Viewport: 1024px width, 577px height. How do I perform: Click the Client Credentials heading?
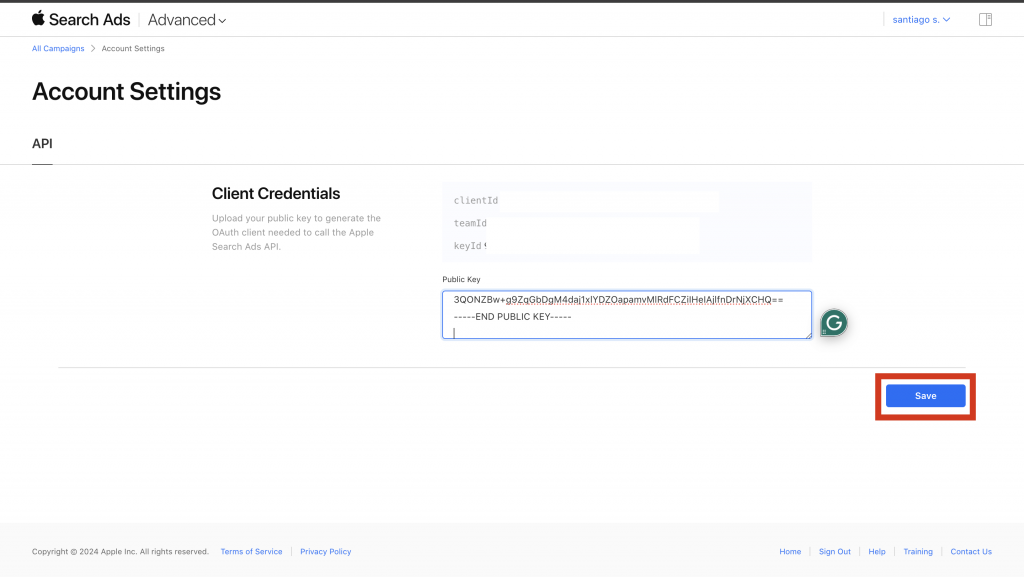pos(276,193)
